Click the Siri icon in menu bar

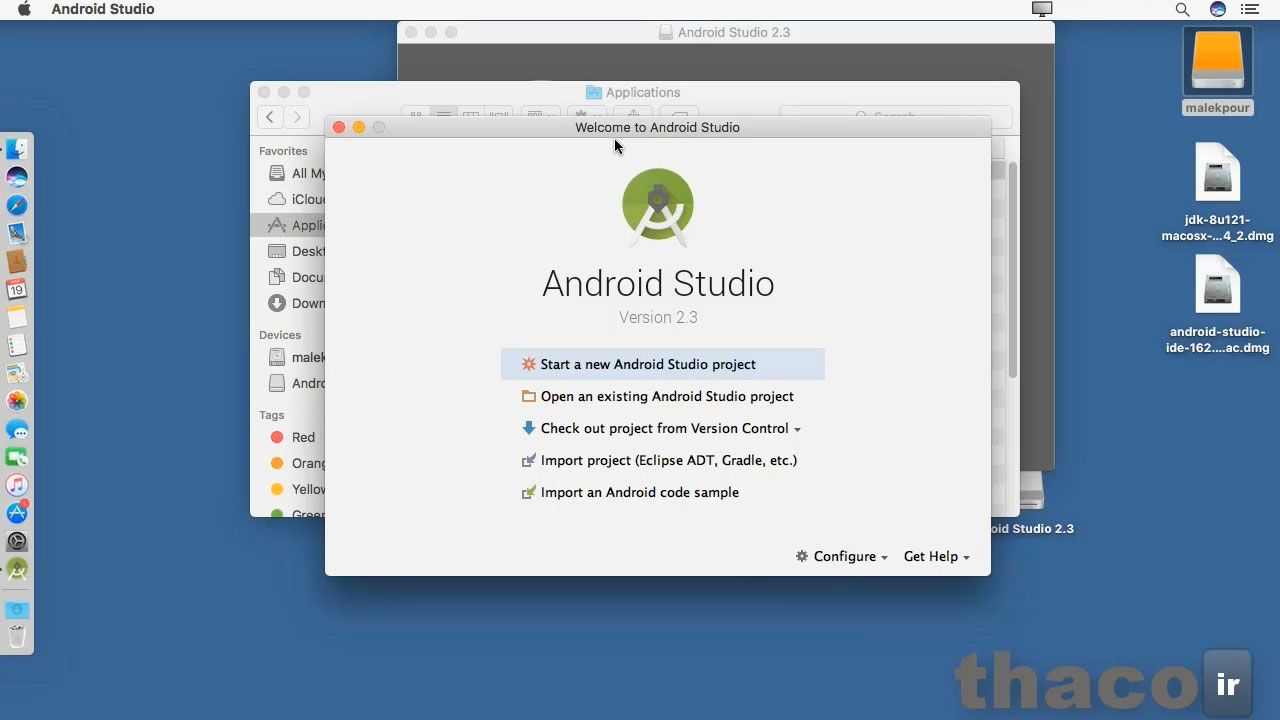(x=1217, y=9)
